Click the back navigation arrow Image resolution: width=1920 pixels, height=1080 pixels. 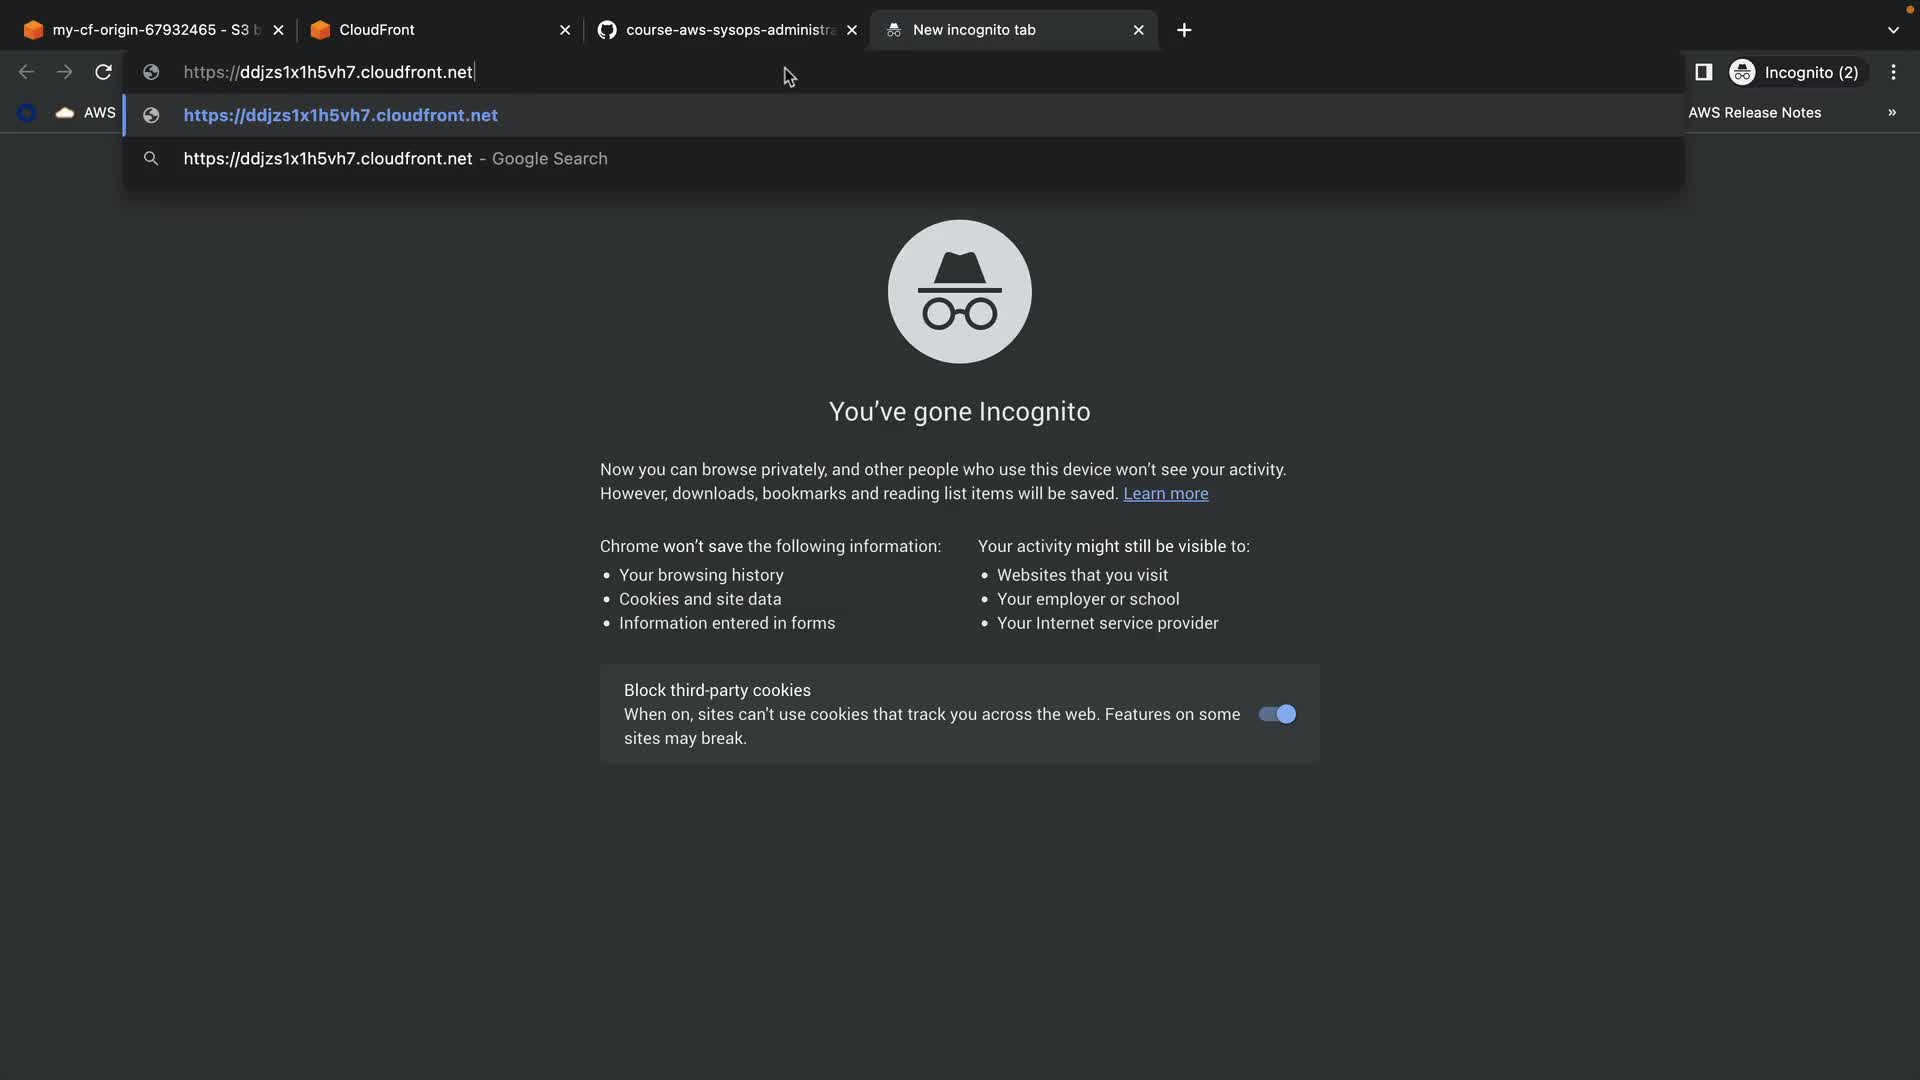[27, 72]
